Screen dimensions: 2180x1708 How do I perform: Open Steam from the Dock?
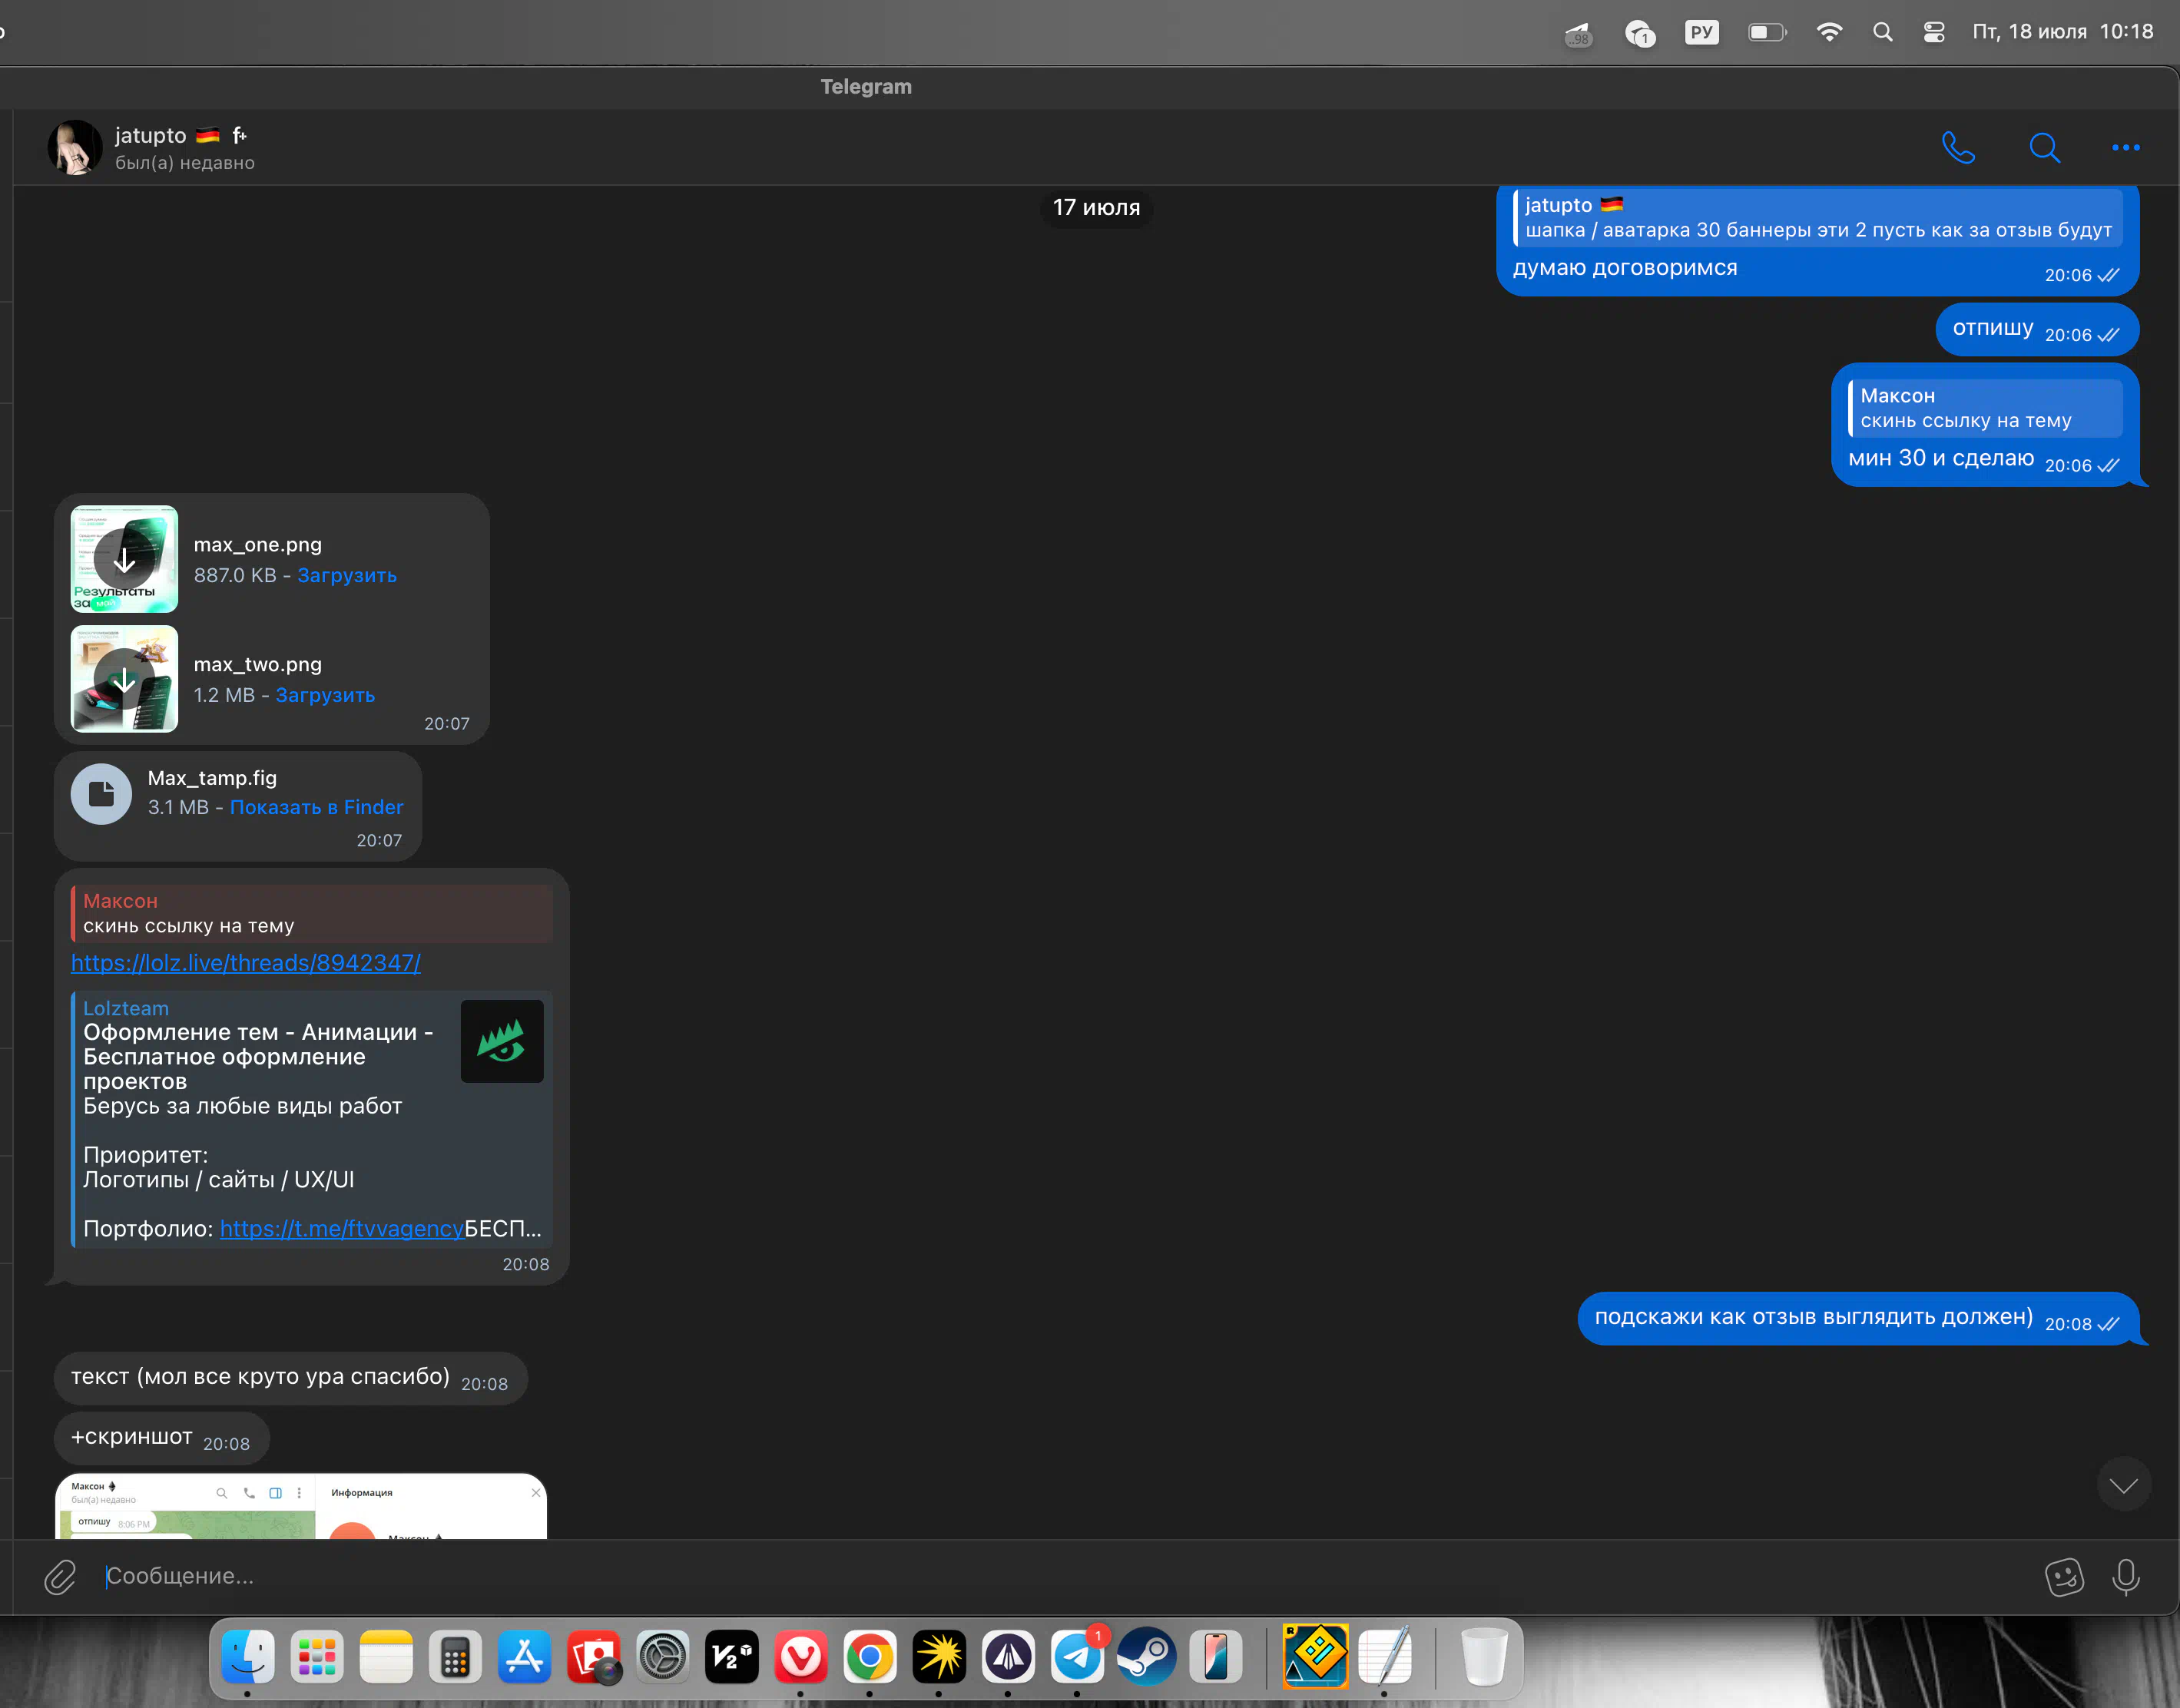1146,1657
